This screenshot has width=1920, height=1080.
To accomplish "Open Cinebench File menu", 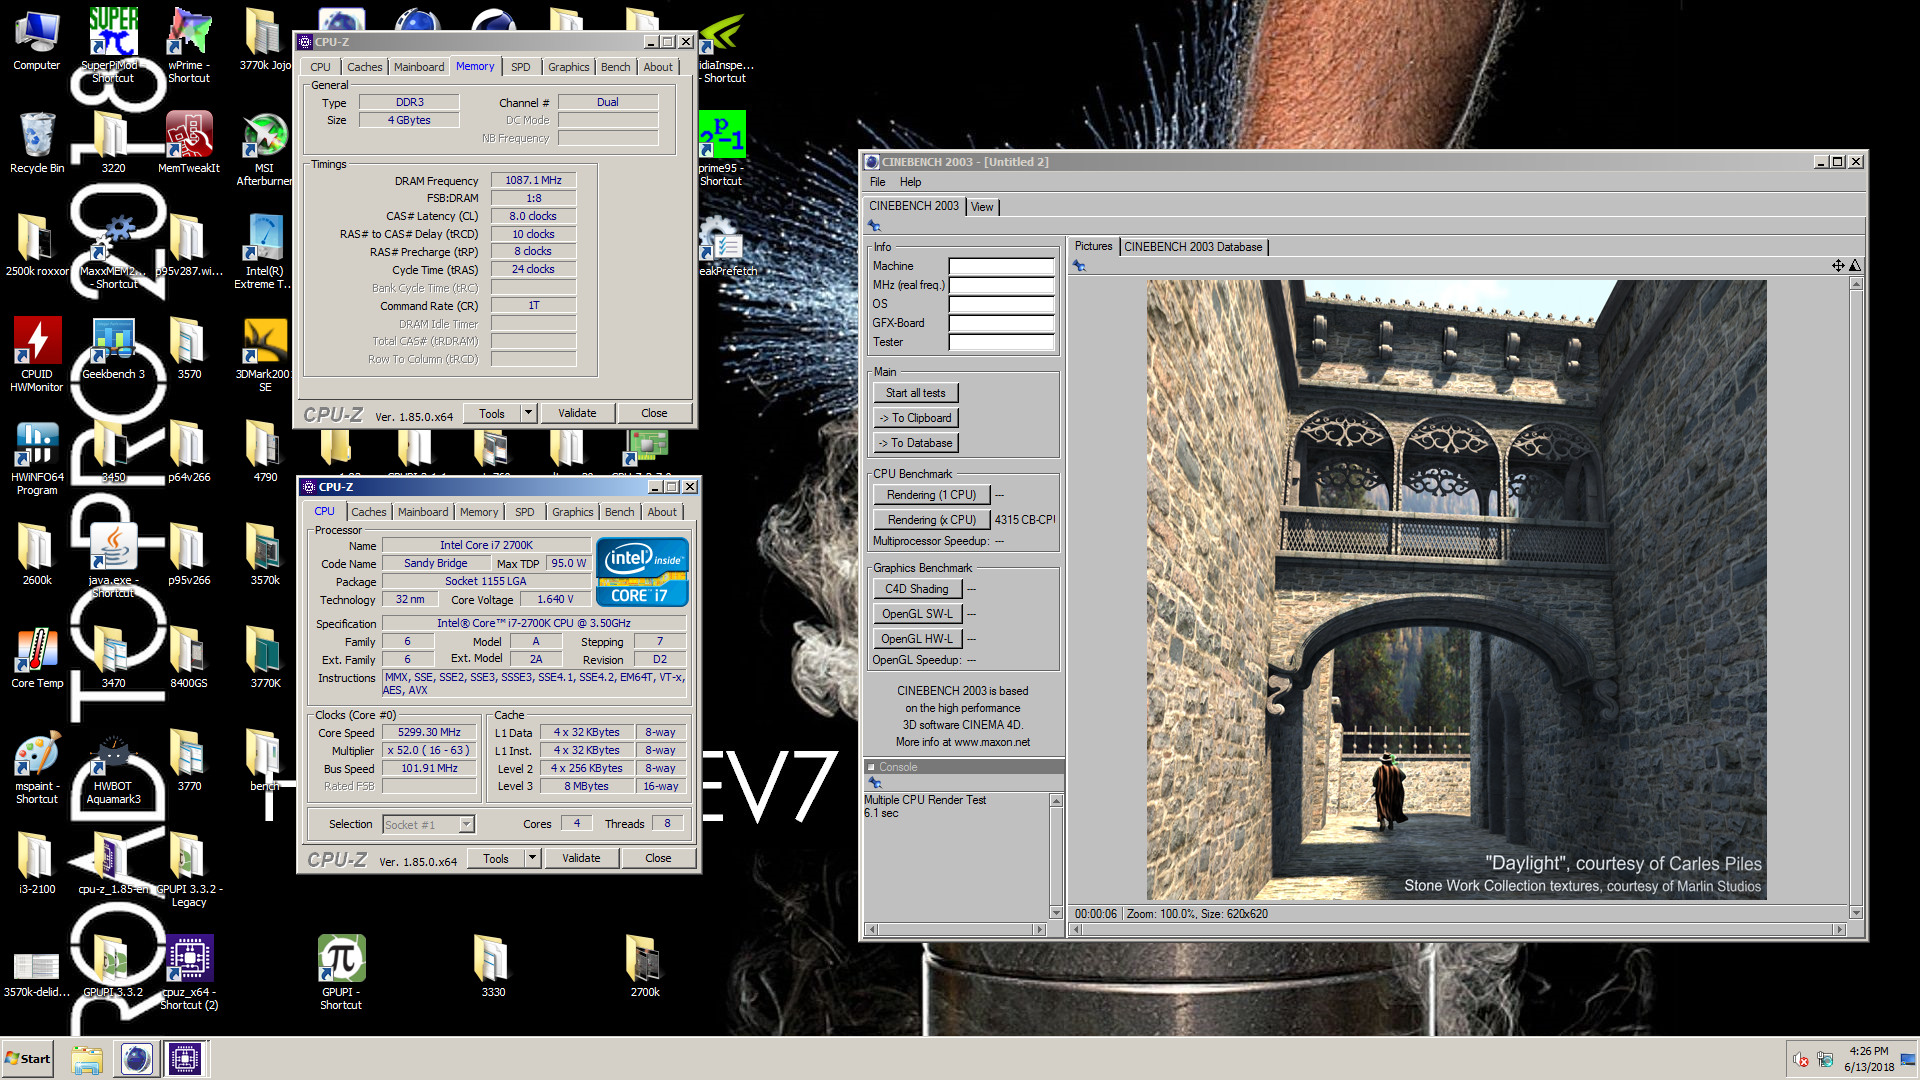I will [877, 182].
